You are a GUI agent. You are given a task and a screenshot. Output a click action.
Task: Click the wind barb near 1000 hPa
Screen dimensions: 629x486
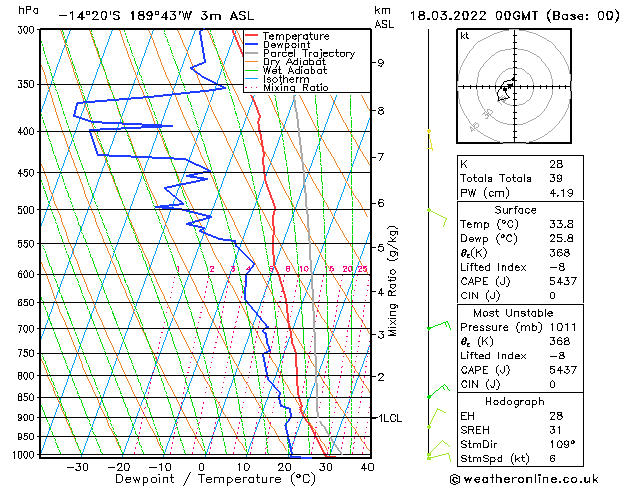(439, 457)
